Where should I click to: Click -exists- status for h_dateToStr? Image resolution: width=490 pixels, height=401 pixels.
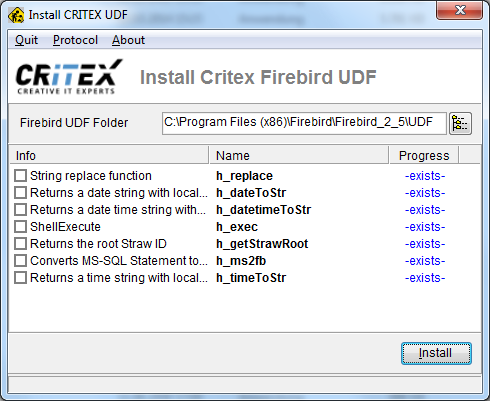(x=425, y=193)
